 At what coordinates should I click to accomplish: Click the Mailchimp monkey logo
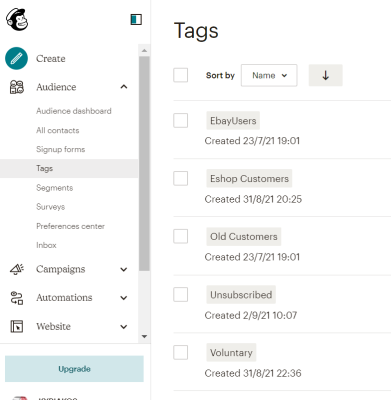(17, 19)
